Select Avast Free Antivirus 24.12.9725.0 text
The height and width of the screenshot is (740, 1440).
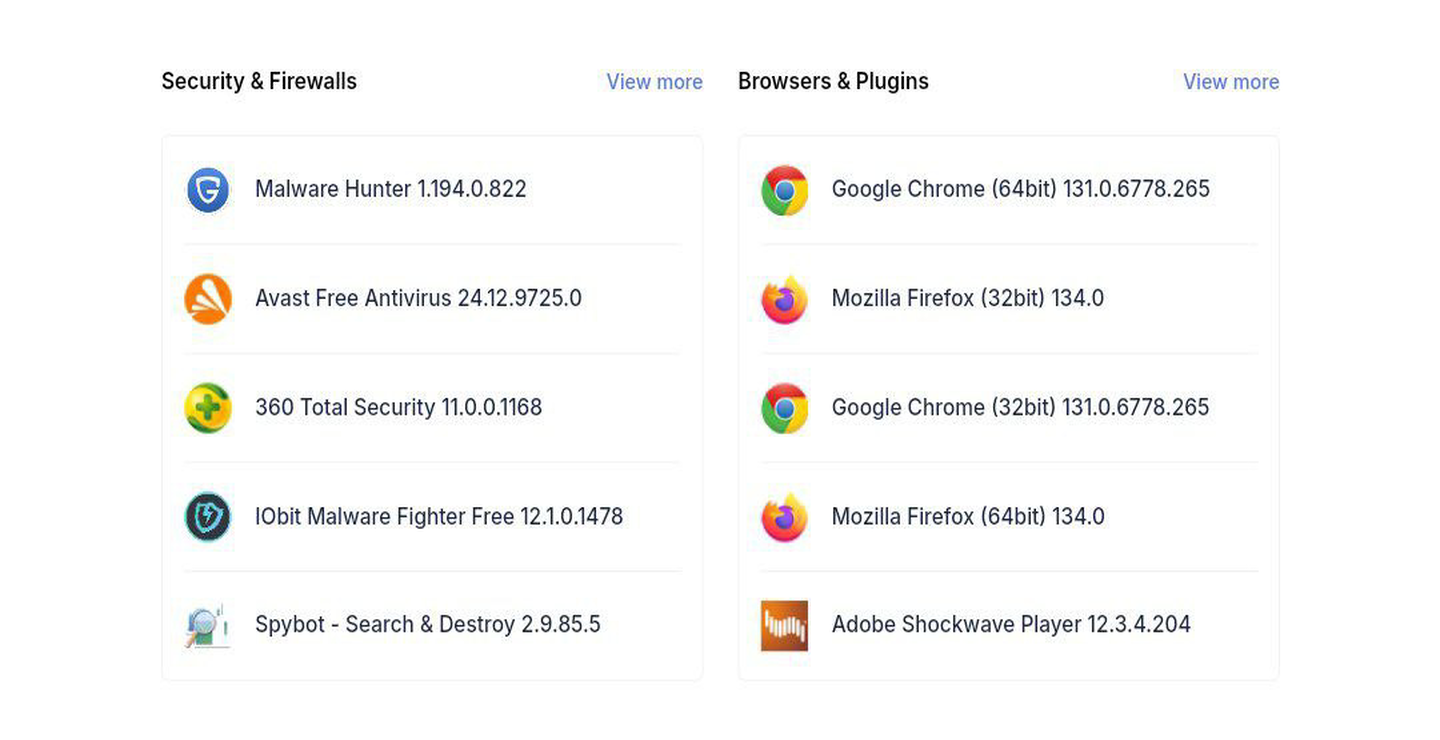(418, 298)
